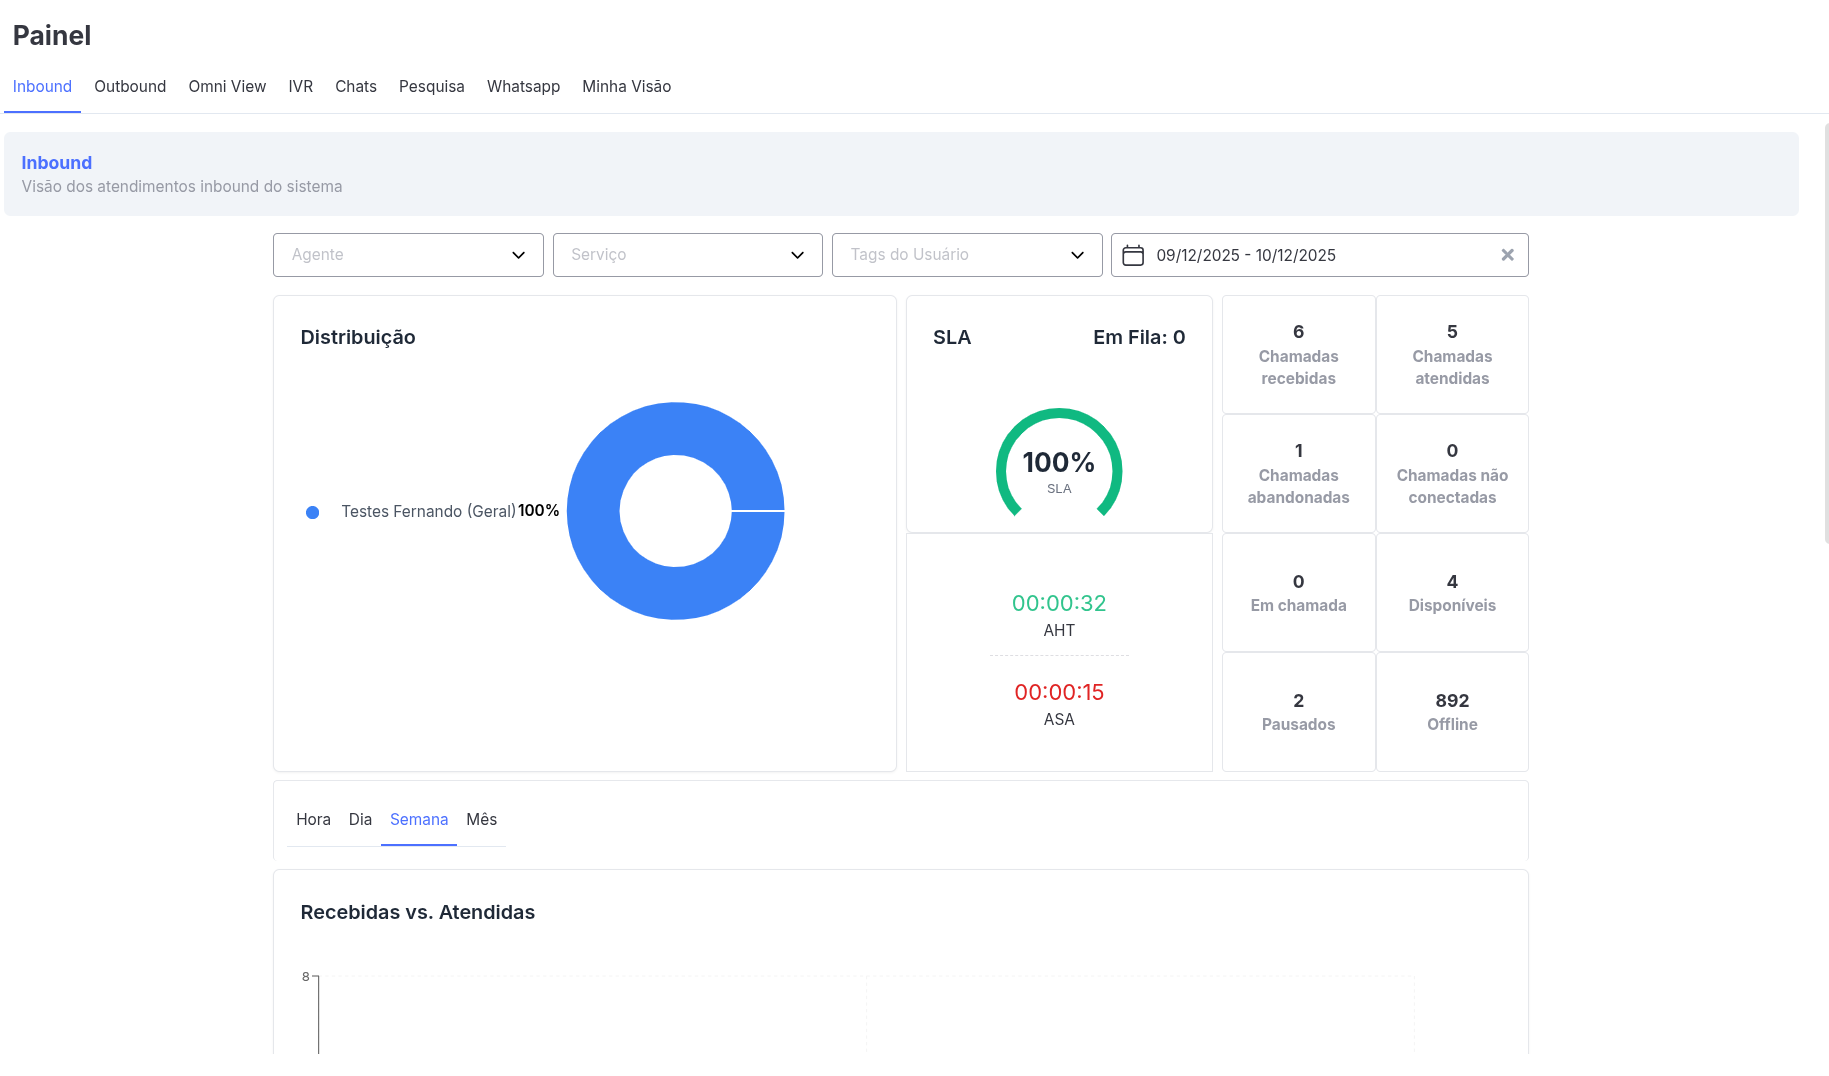
Task: Go to the IVR tab
Action: tap(300, 87)
